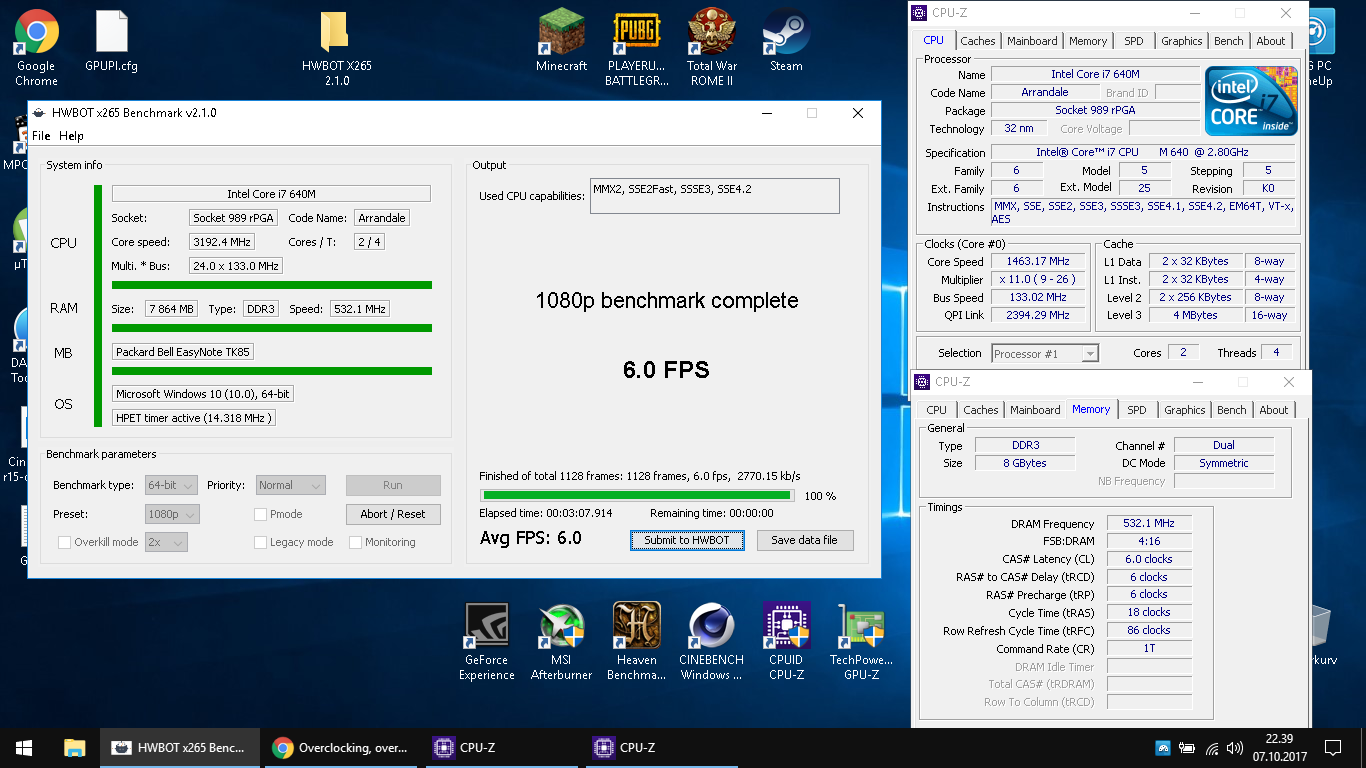Enable the Monitoring checkbox
This screenshot has height=768, width=1366.
[x=355, y=542]
